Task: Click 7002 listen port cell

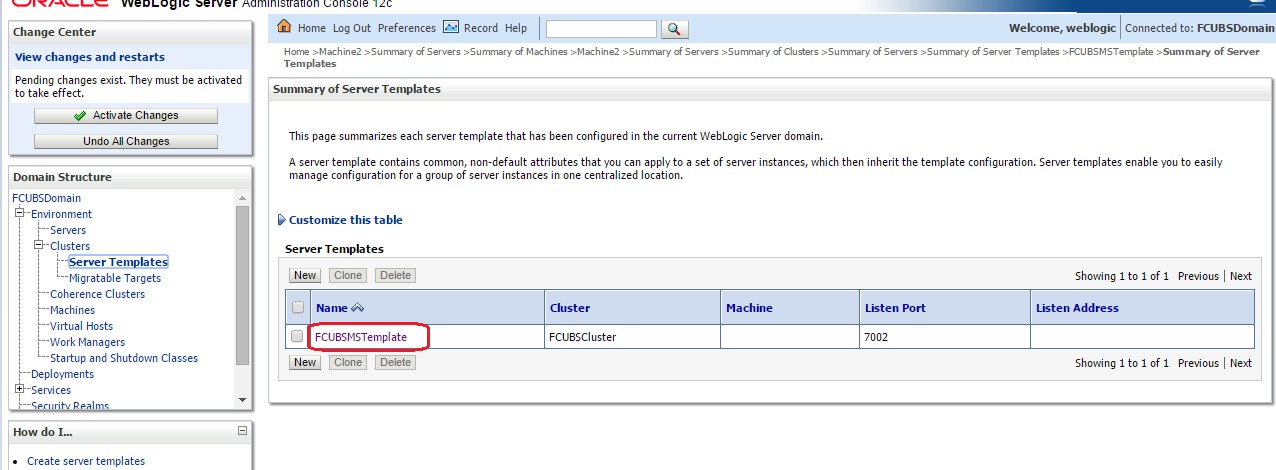Action: 876,337
